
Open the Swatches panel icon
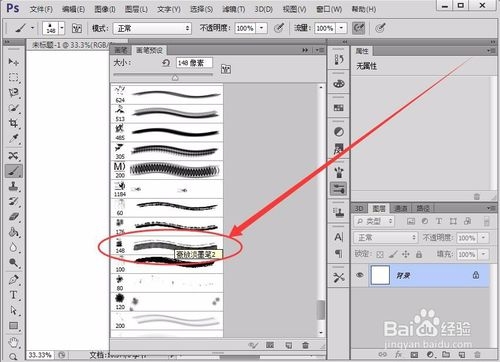click(339, 107)
